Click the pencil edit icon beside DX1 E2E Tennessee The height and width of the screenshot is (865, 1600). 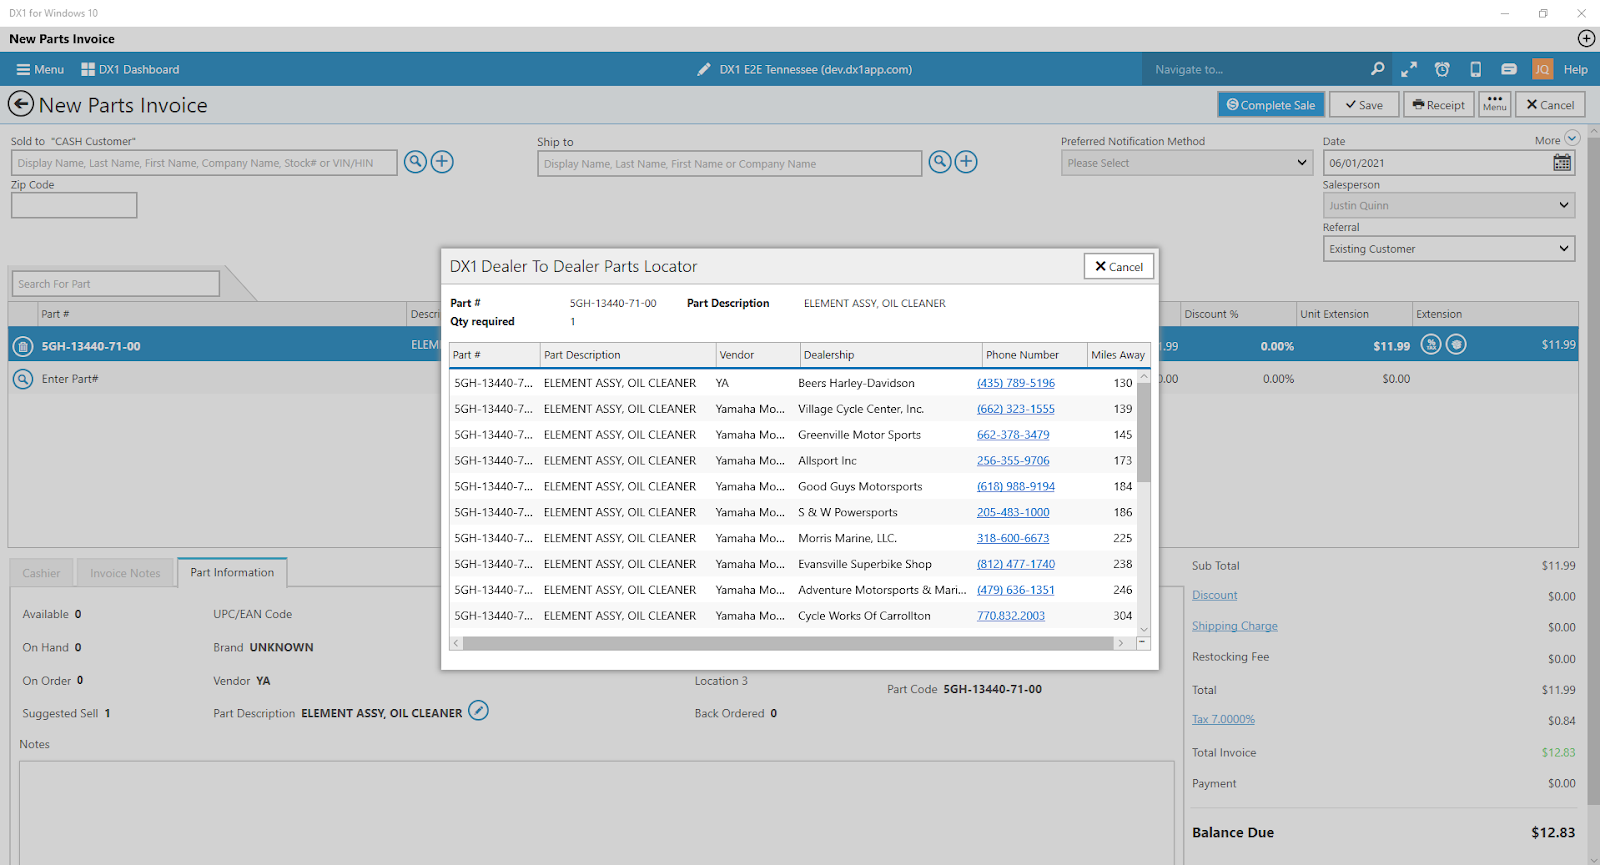point(704,69)
